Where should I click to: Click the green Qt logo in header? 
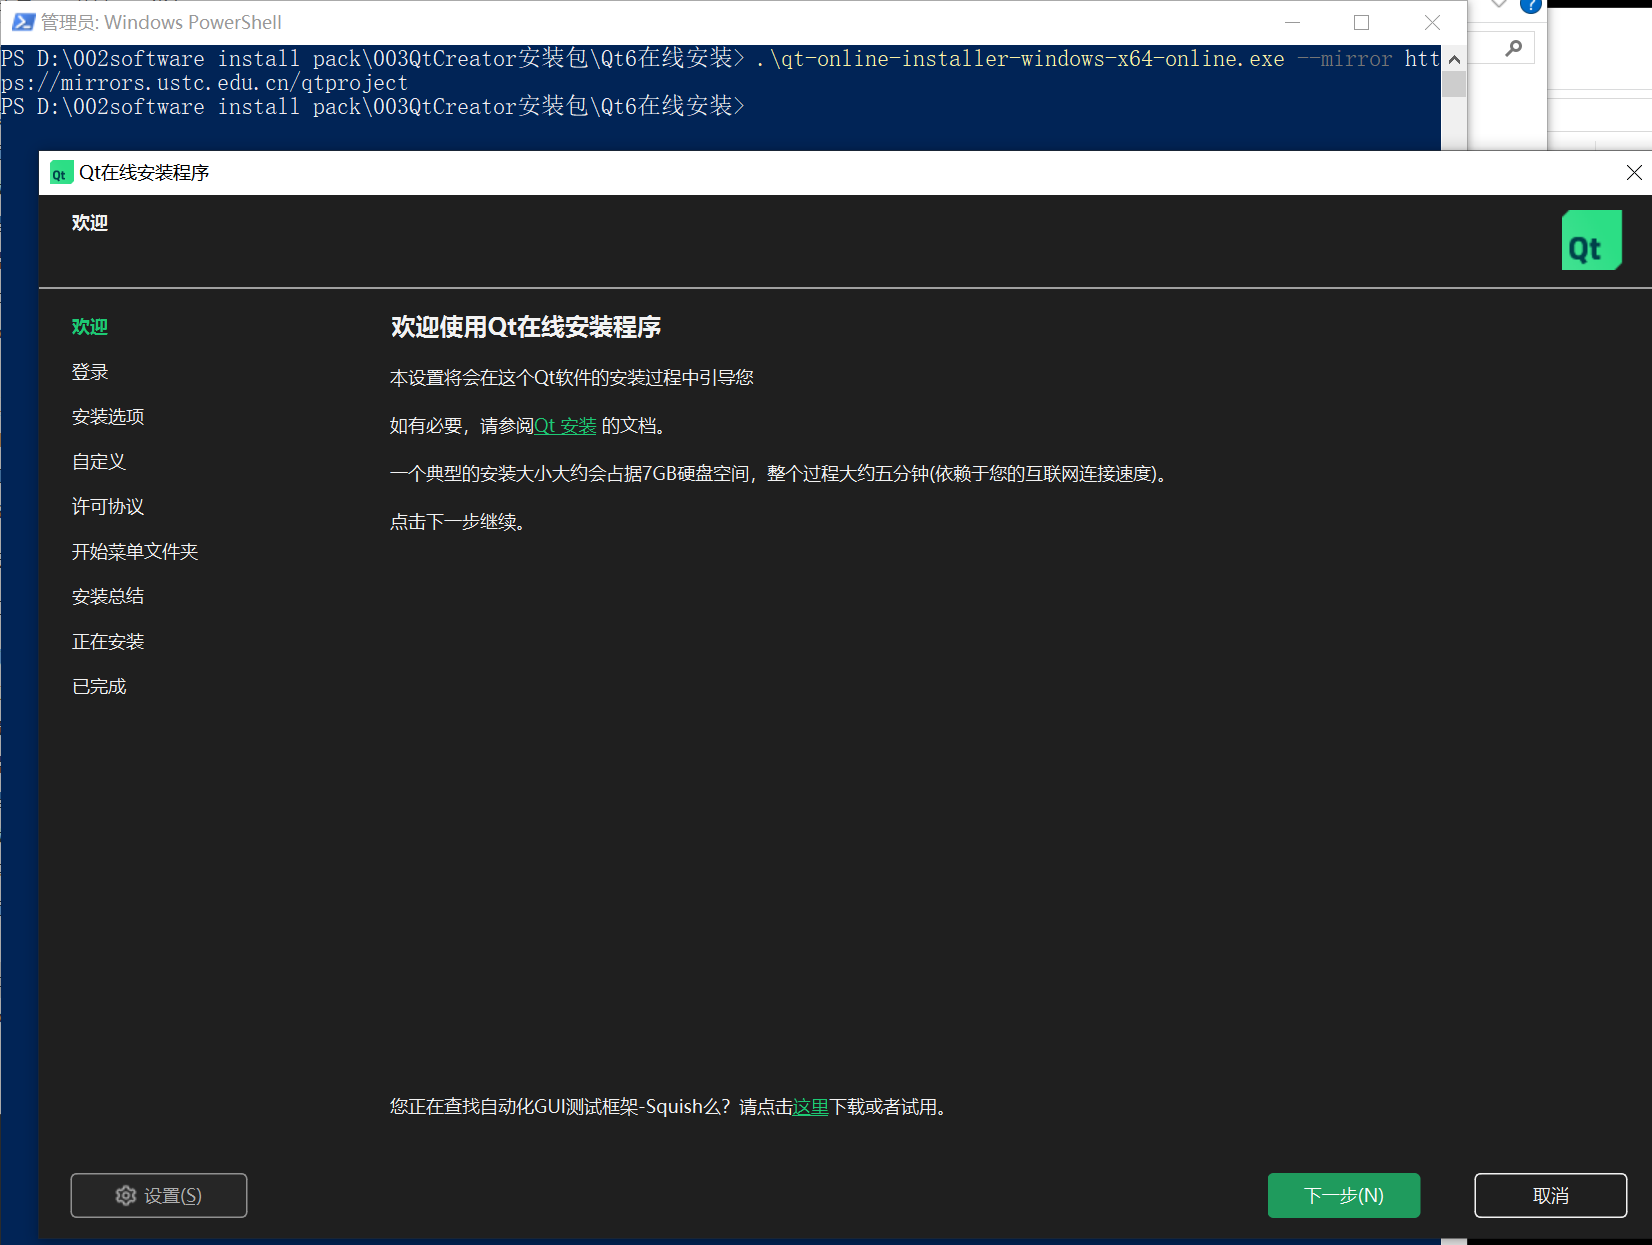click(x=1591, y=240)
